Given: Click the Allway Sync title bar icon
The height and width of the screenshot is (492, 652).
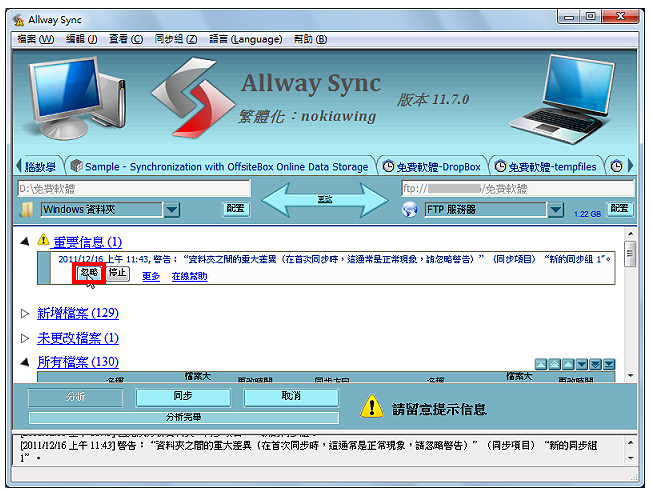Looking at the screenshot, I should 18,20.
